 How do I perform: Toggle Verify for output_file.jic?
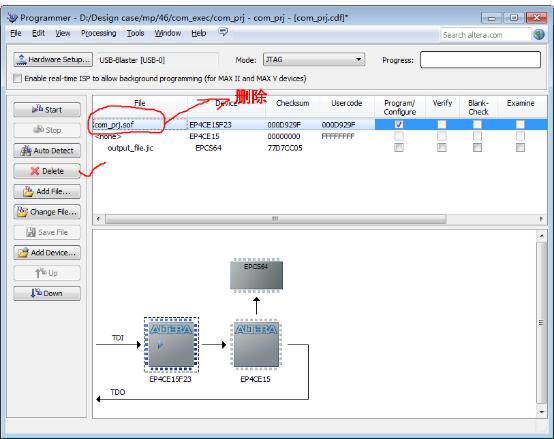tap(442, 148)
